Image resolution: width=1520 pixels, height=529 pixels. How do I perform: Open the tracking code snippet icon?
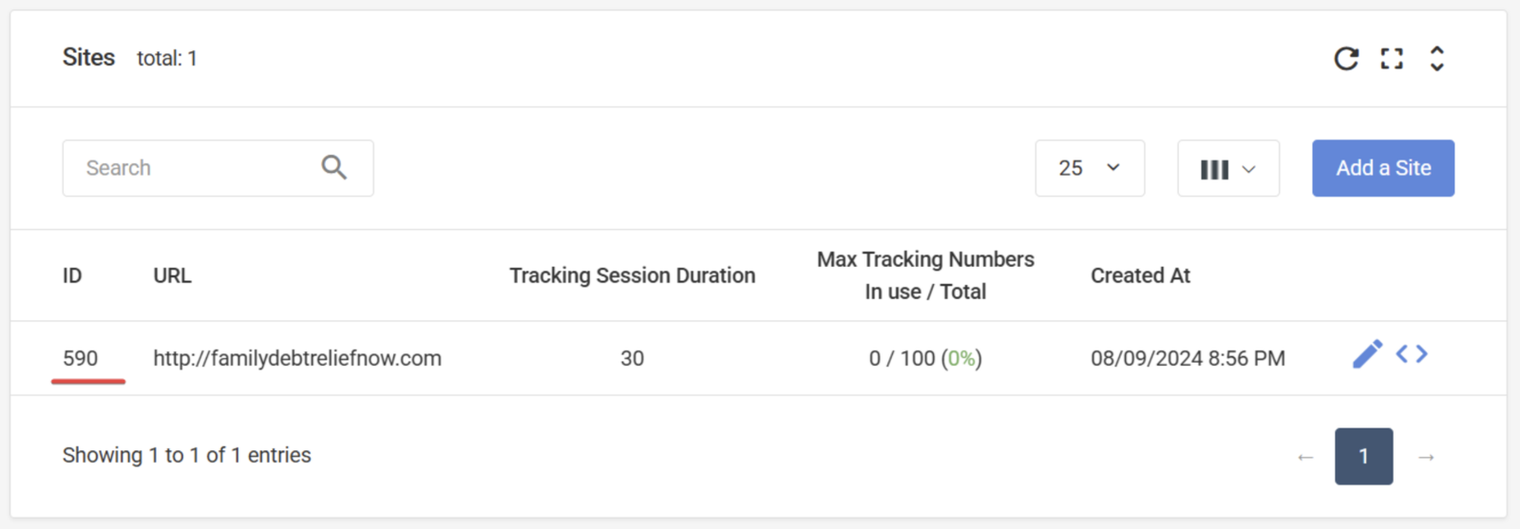[x=1412, y=354]
